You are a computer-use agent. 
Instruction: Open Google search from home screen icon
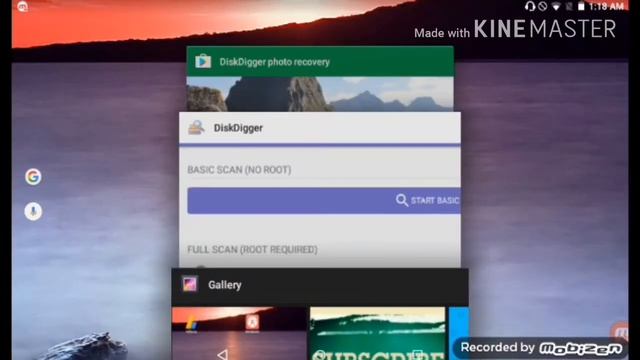click(x=33, y=177)
